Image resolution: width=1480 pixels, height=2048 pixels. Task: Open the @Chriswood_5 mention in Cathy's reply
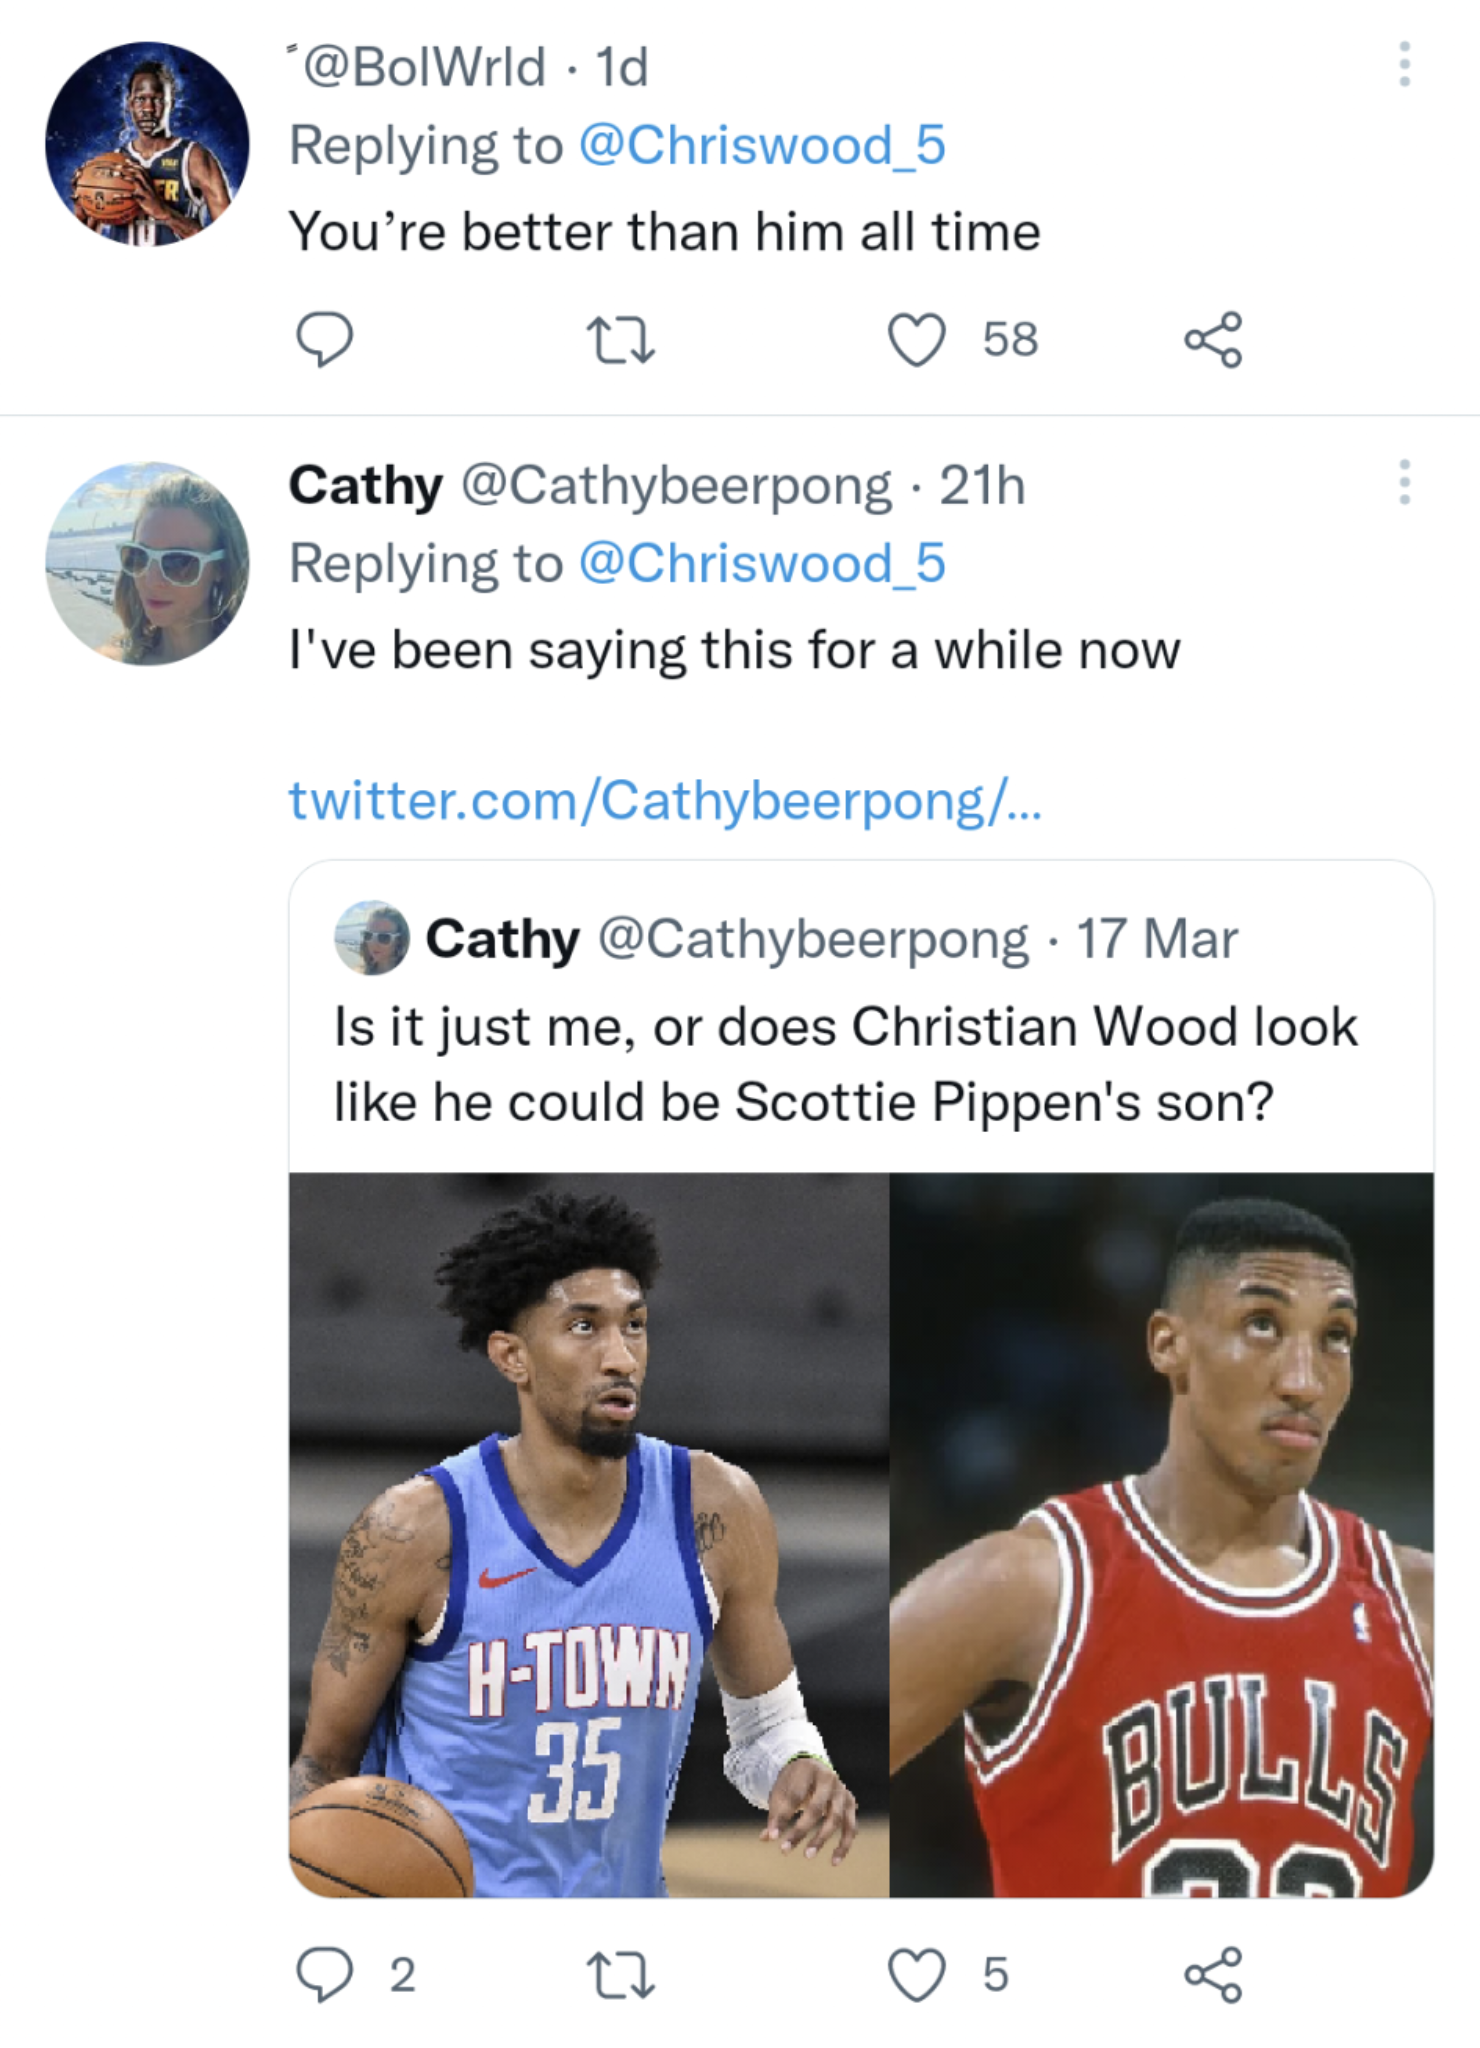762,564
